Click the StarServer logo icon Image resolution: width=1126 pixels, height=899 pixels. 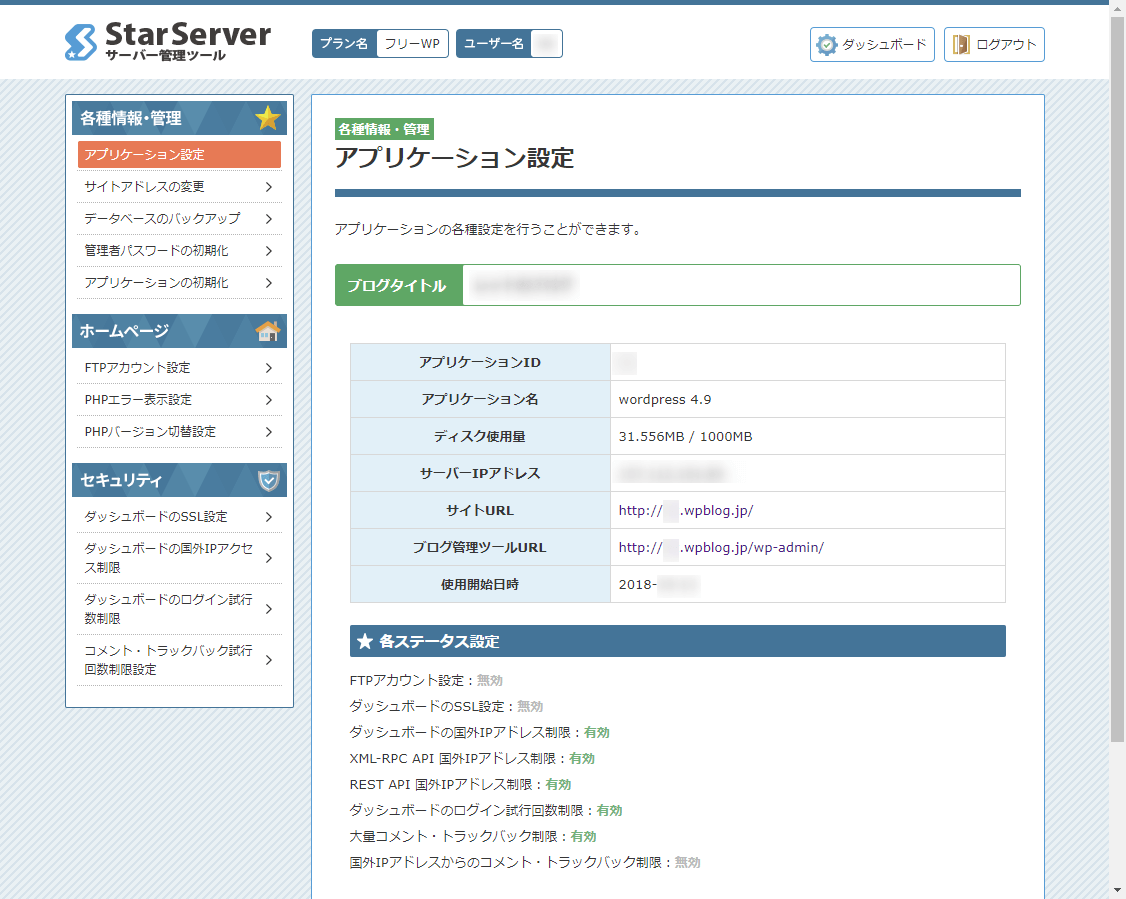click(x=80, y=42)
